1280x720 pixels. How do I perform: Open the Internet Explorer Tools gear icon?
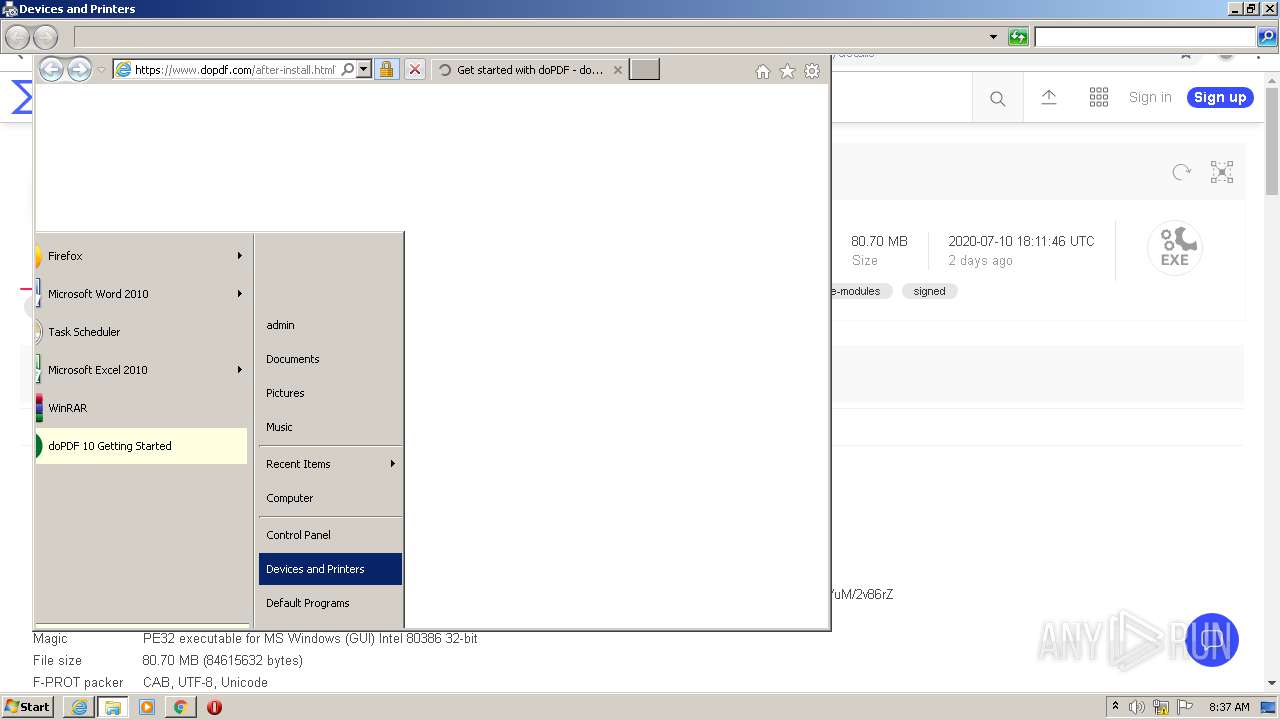click(812, 71)
